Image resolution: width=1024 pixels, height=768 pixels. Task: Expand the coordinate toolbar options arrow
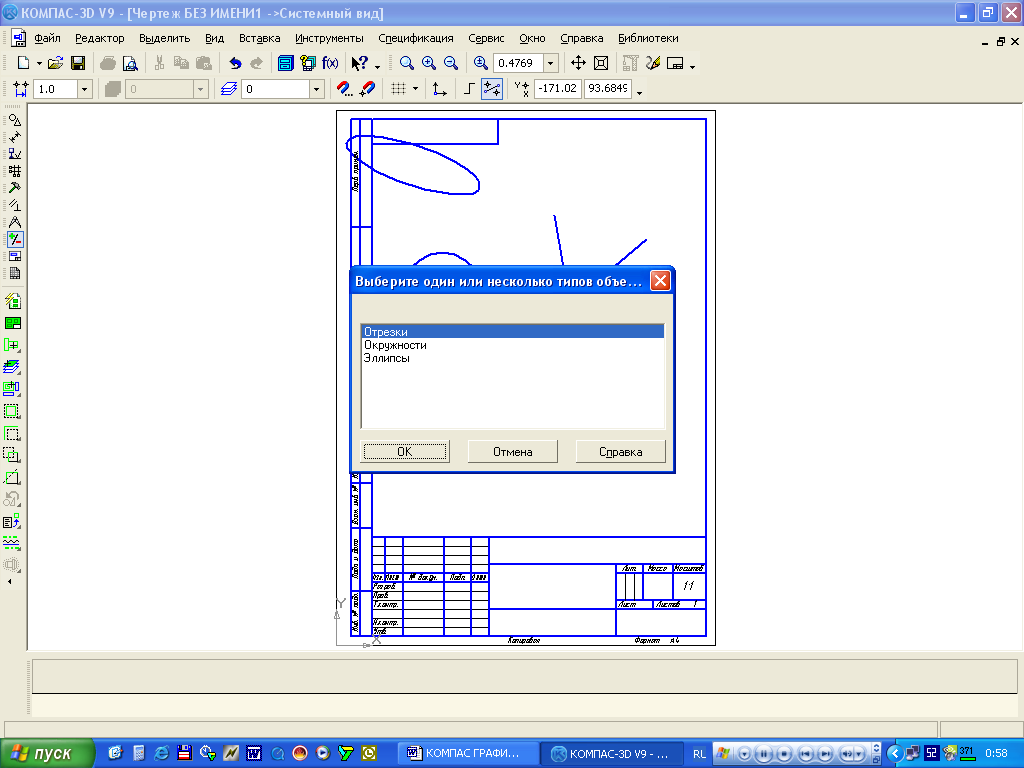pyautogui.click(x=639, y=92)
